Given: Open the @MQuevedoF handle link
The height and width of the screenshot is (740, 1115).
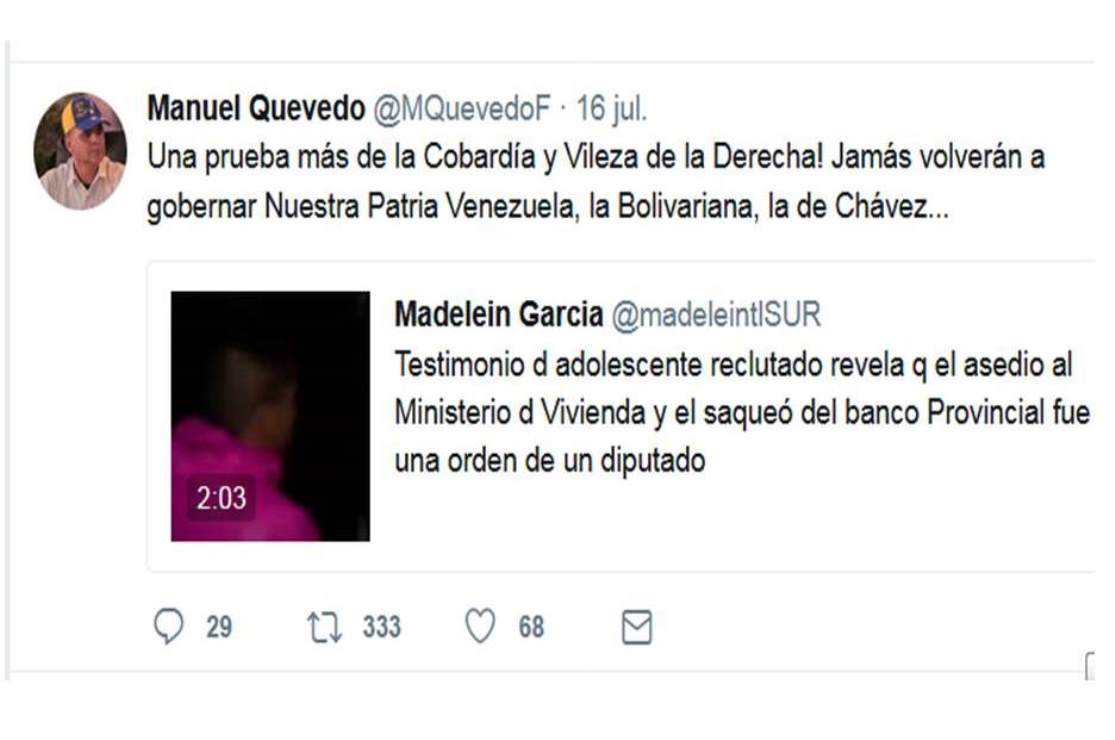Looking at the screenshot, I should click(x=462, y=109).
